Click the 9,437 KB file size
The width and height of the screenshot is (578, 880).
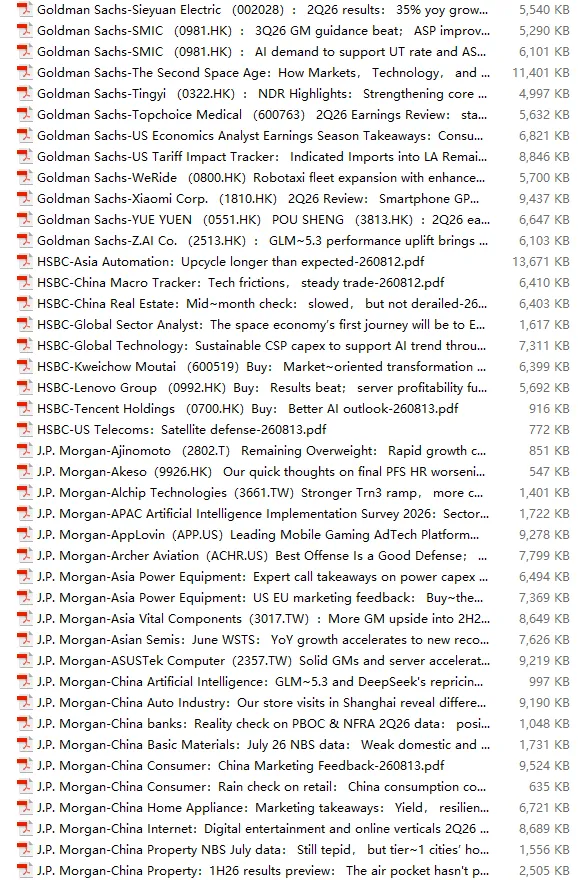544,199
